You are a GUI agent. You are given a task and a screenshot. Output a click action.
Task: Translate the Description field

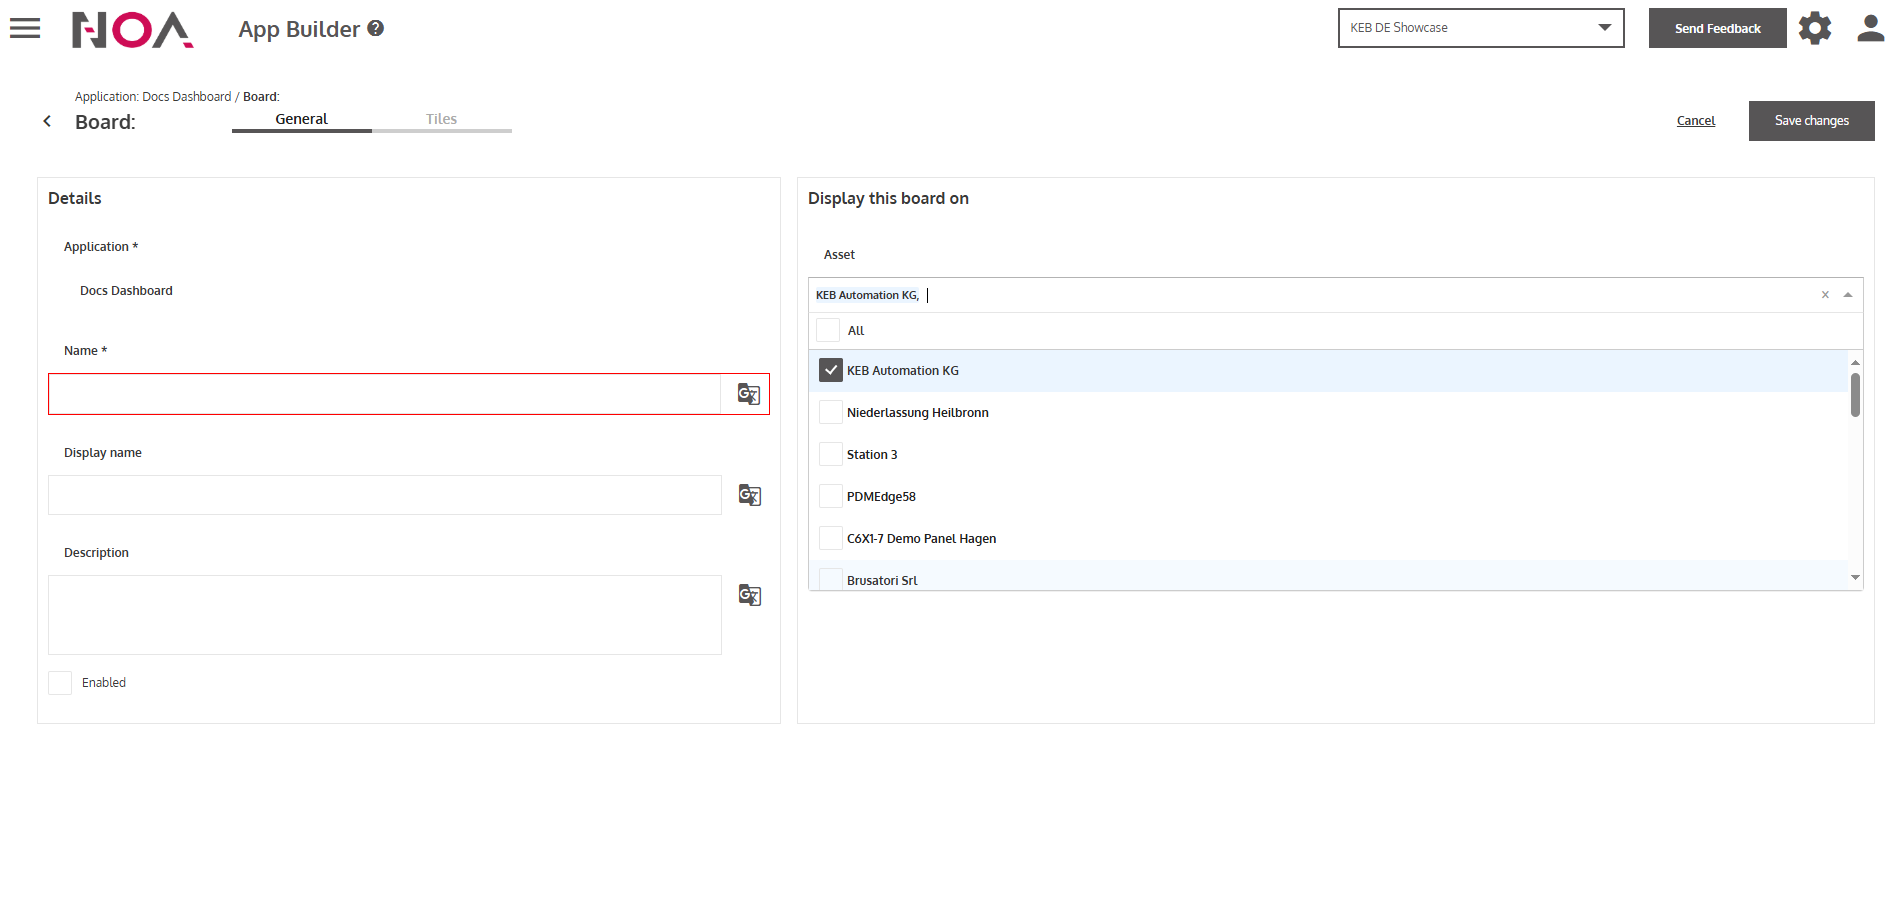coord(749,595)
